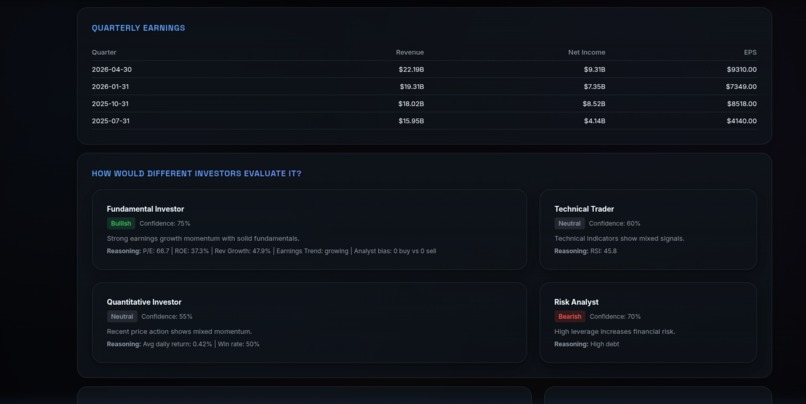The height and width of the screenshot is (404, 806).
Task: Select the Net Income column header
Action: [587, 52]
